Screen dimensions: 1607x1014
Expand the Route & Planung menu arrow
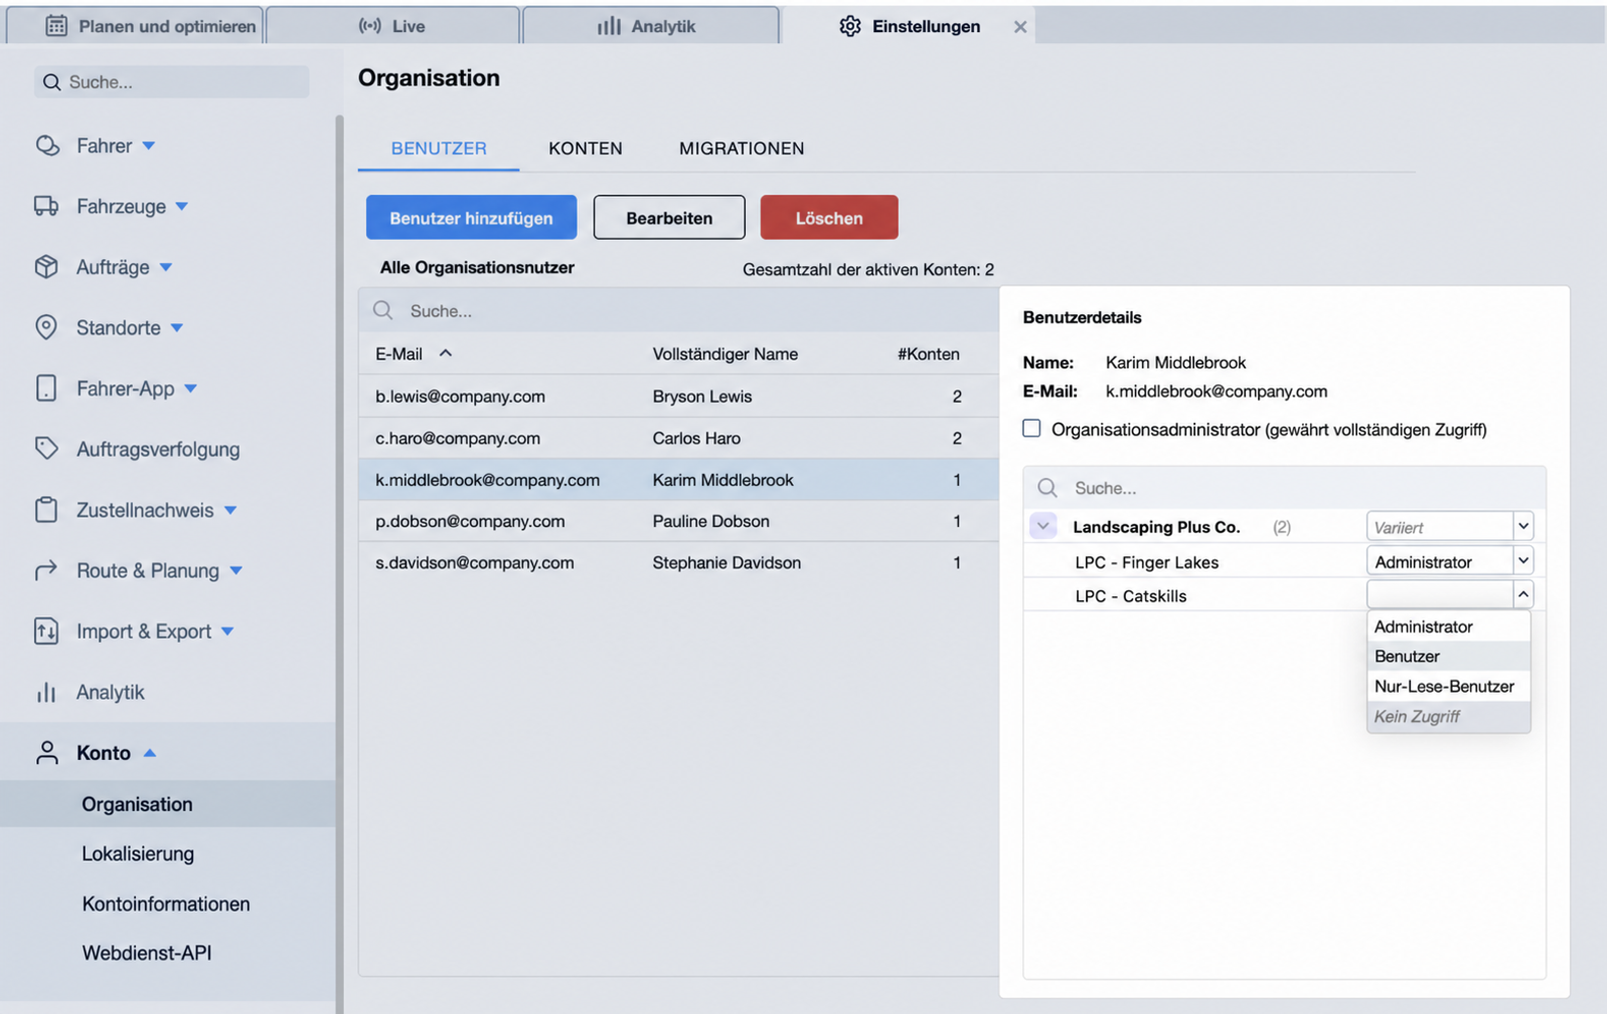tap(236, 570)
